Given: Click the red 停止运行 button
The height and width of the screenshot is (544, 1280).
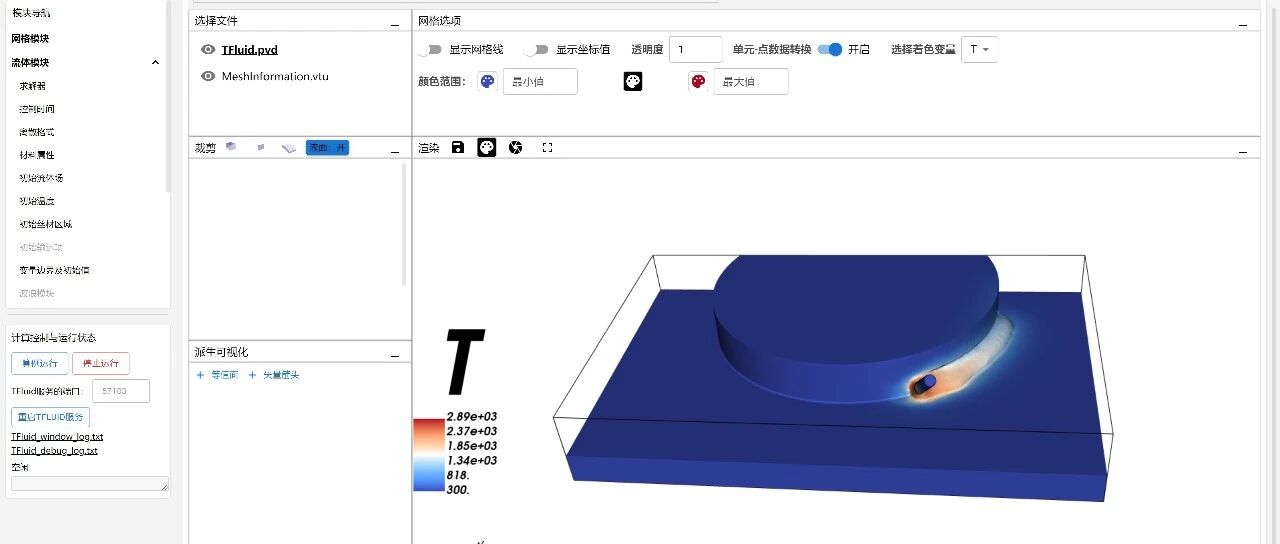Looking at the screenshot, I should point(101,364).
